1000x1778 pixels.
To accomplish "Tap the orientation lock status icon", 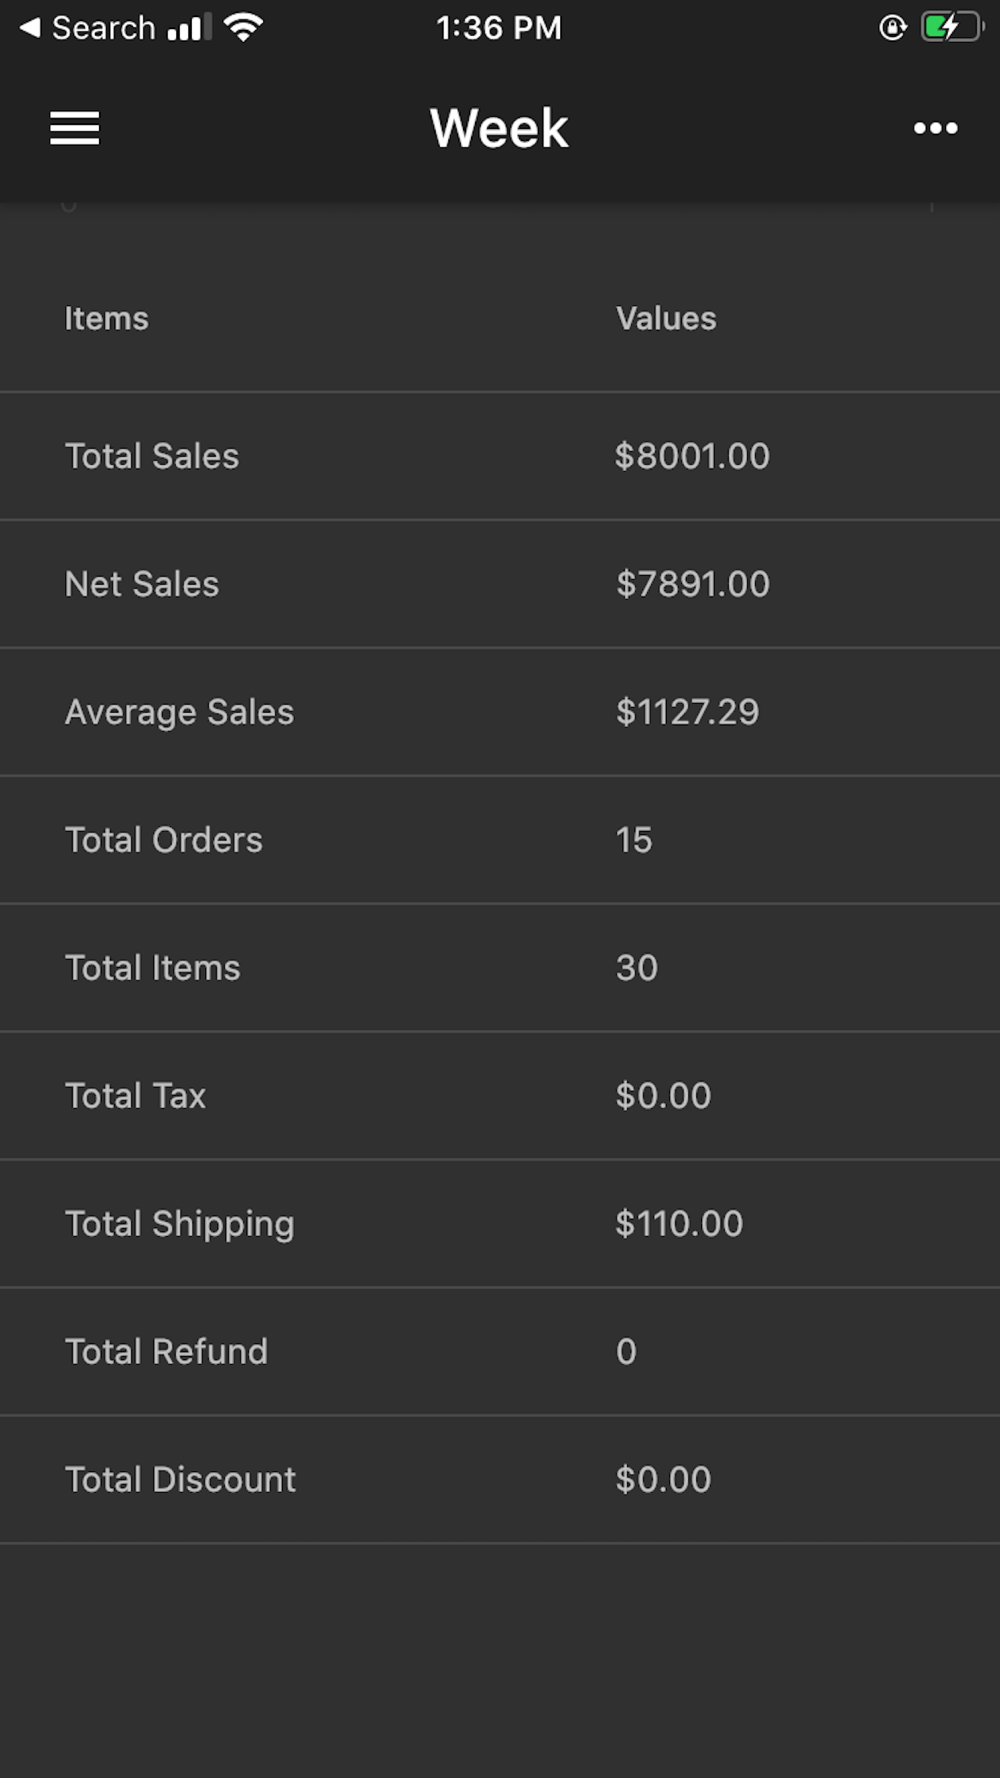I will (892, 28).
